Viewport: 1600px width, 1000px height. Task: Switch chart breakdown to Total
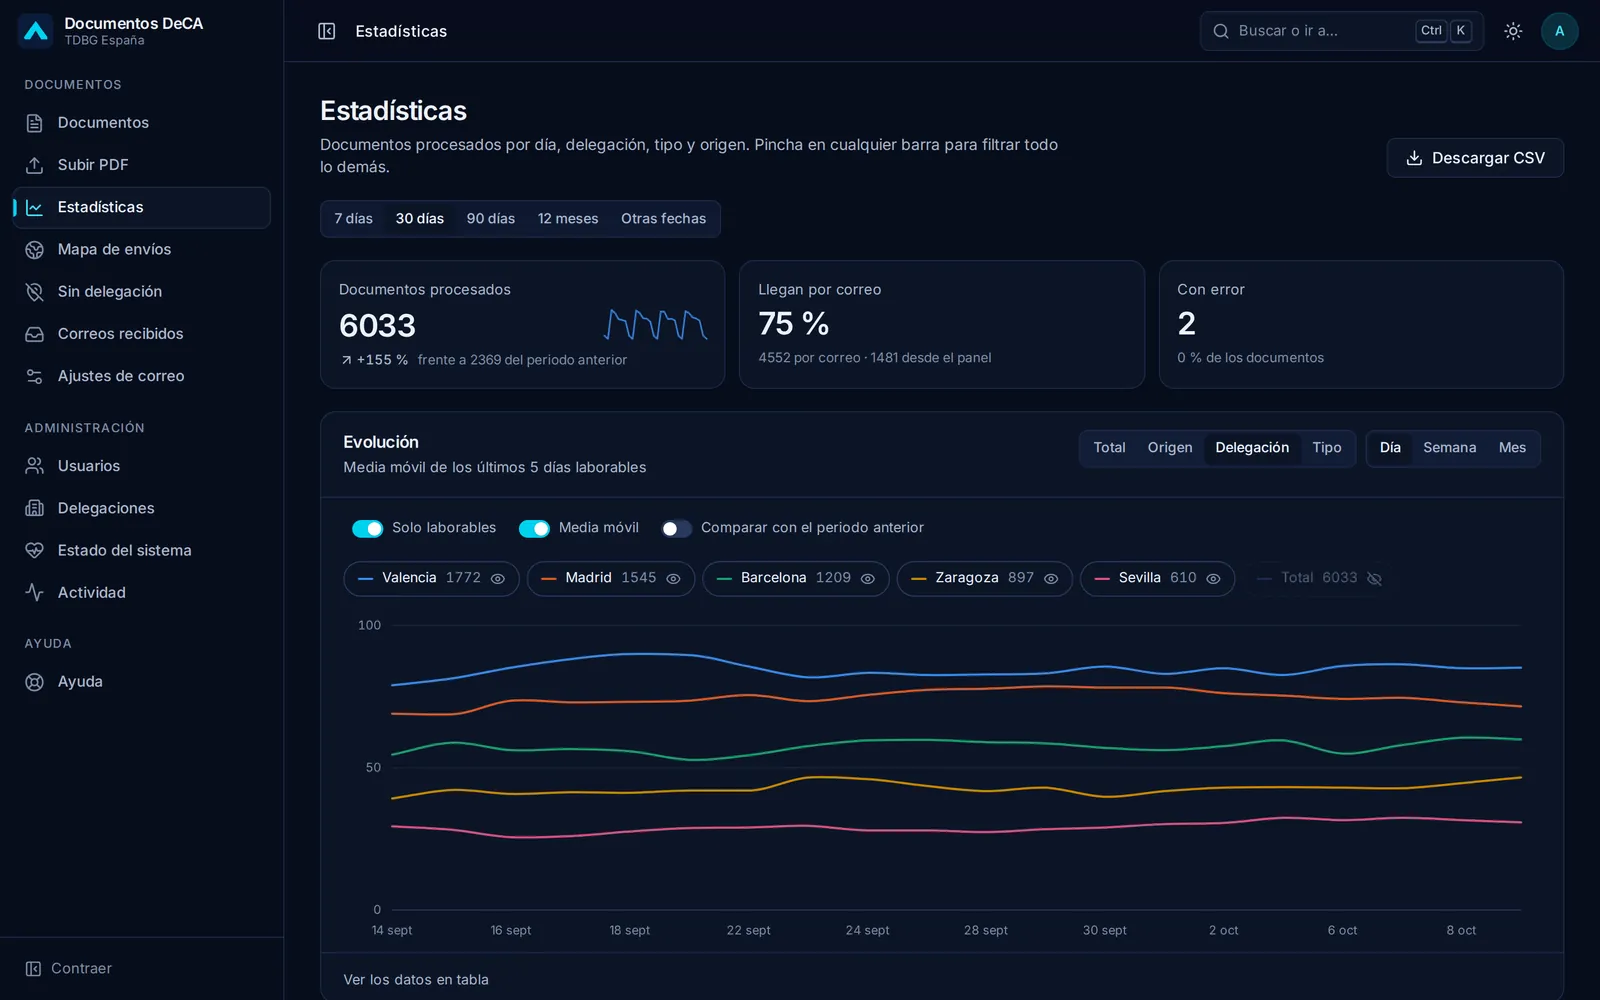pyautogui.click(x=1109, y=448)
